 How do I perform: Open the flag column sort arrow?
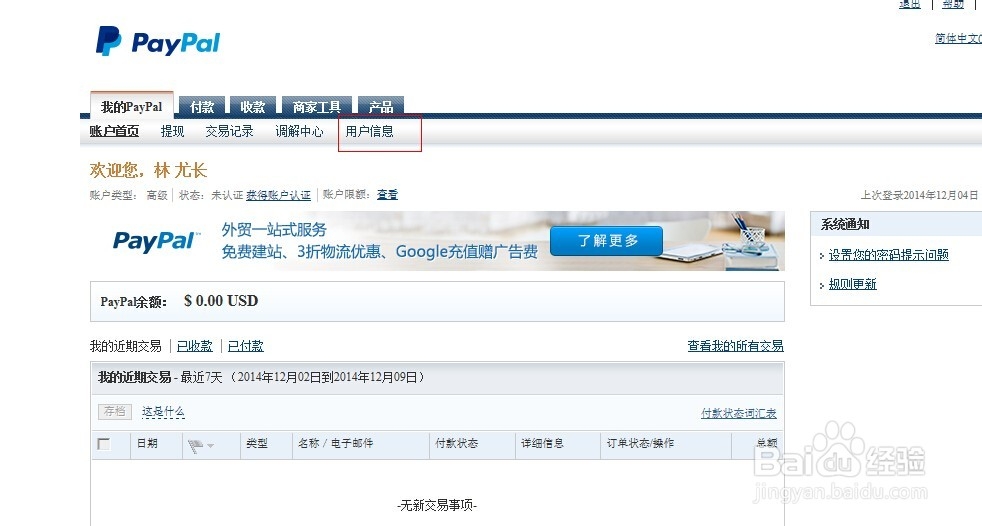tap(210, 446)
